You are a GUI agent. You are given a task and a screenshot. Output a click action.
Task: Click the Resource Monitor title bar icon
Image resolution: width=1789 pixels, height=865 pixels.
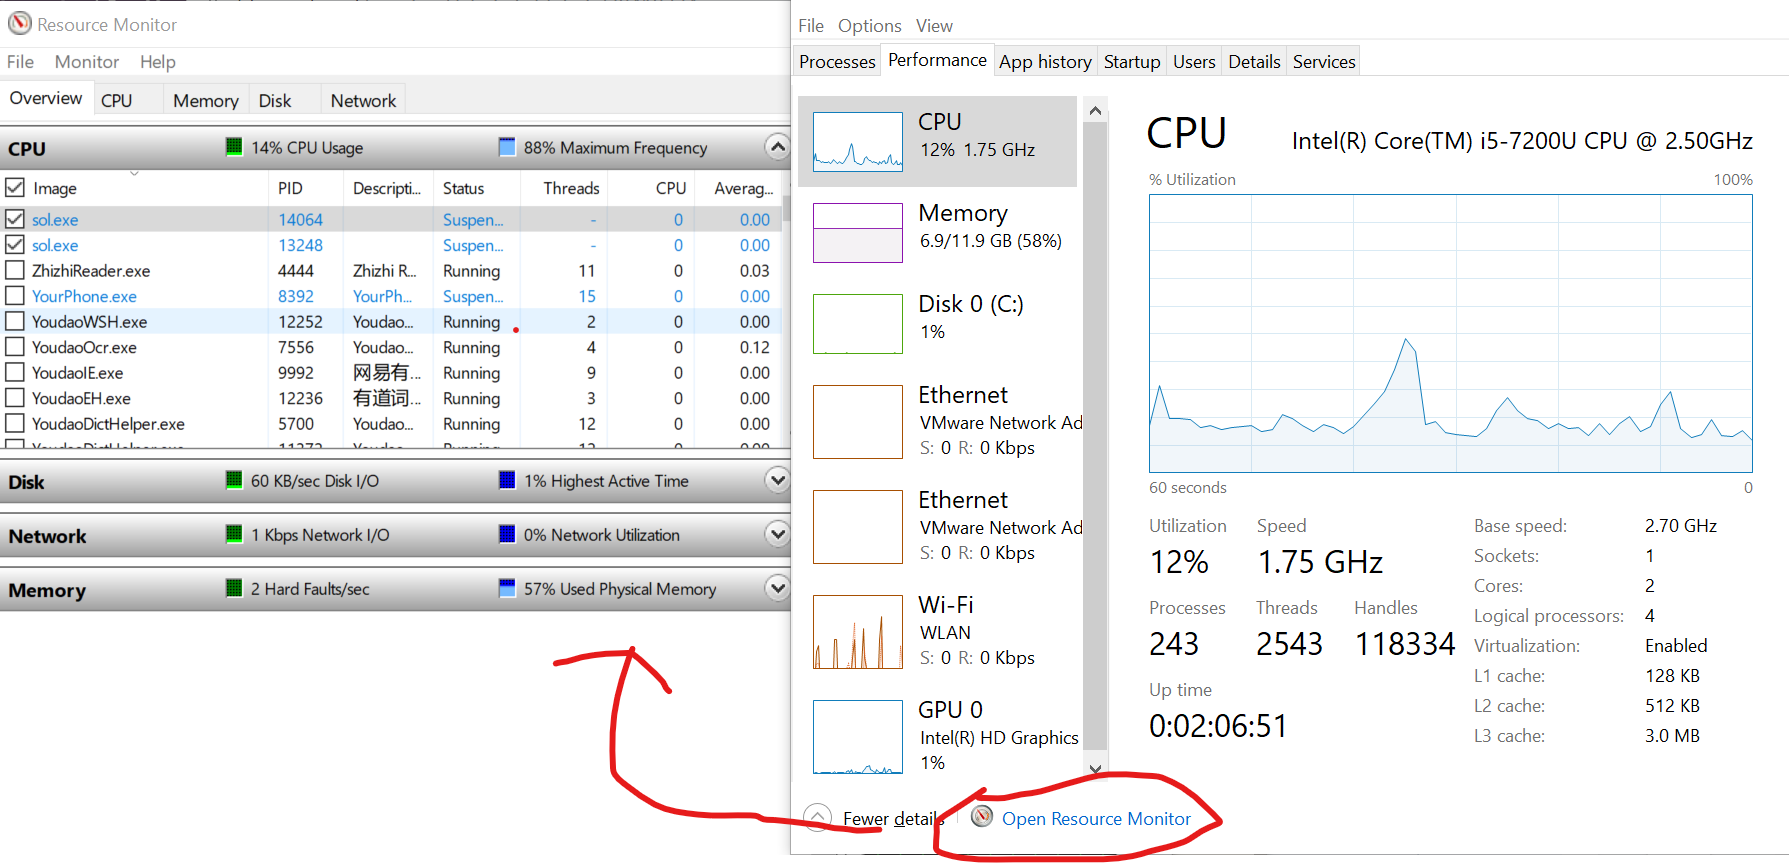(19, 23)
